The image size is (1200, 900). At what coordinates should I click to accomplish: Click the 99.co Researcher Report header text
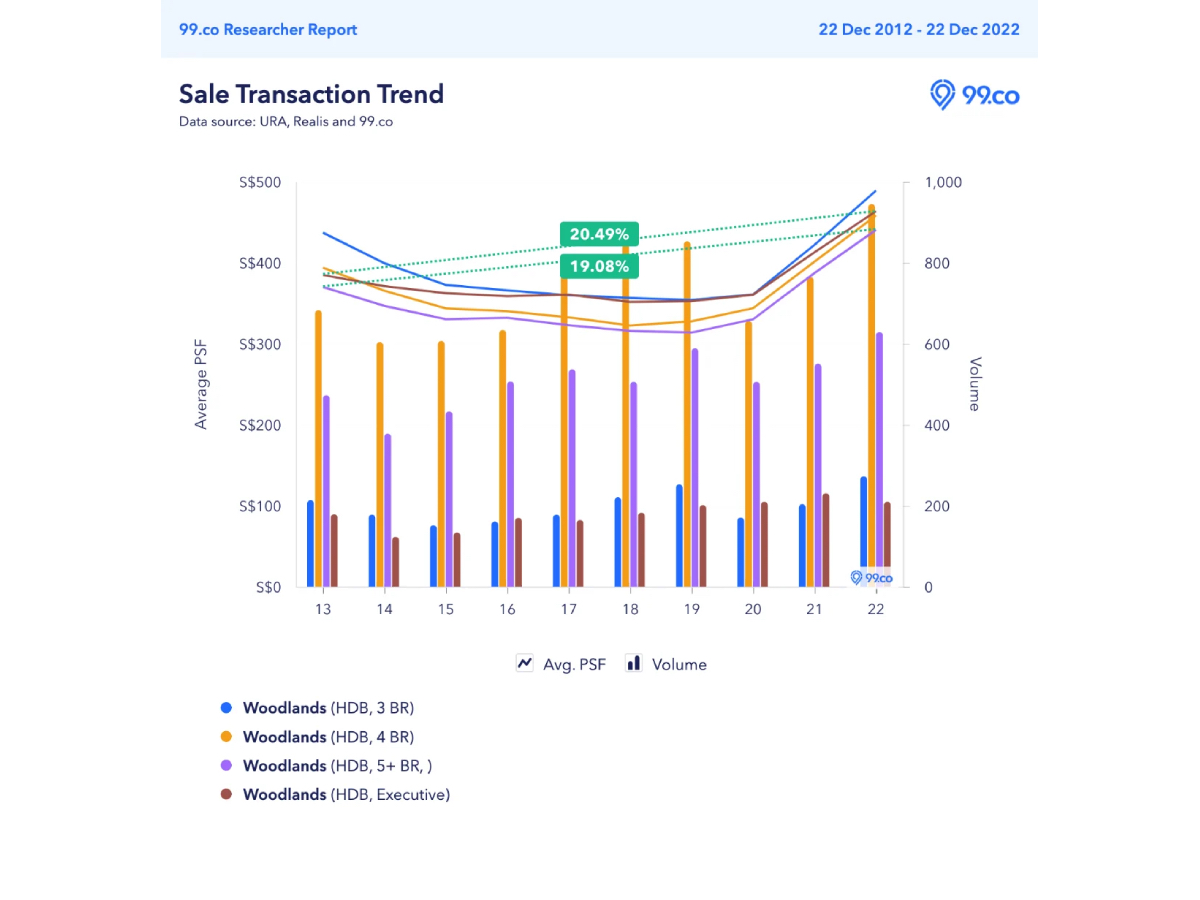[268, 29]
